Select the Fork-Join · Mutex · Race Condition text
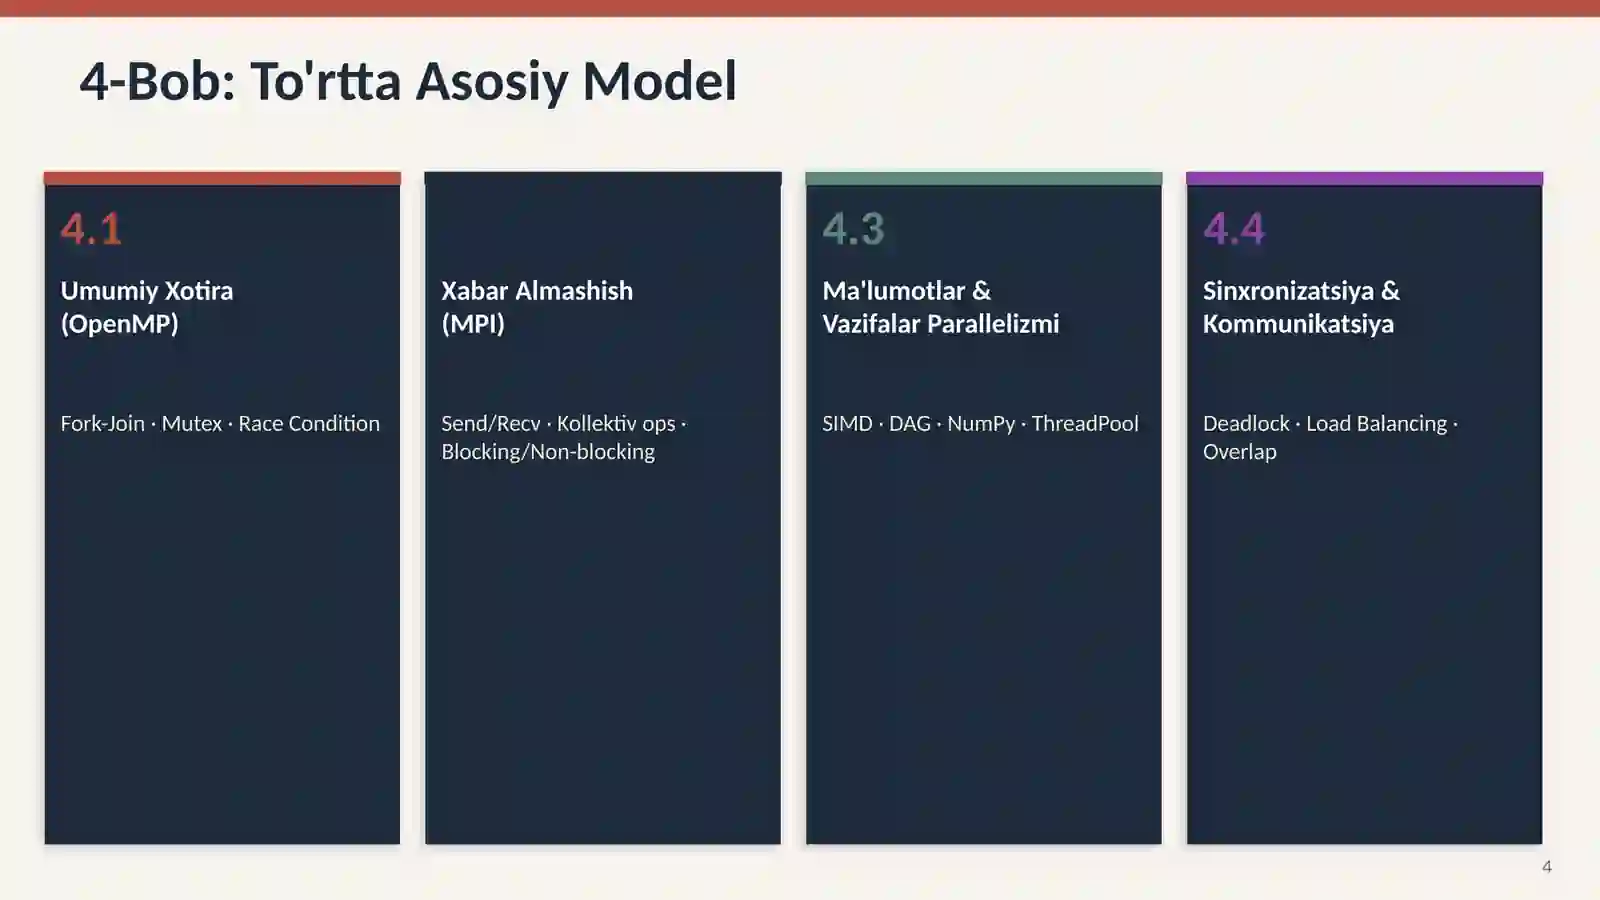Screen dimensions: 1600x900 click(220, 423)
